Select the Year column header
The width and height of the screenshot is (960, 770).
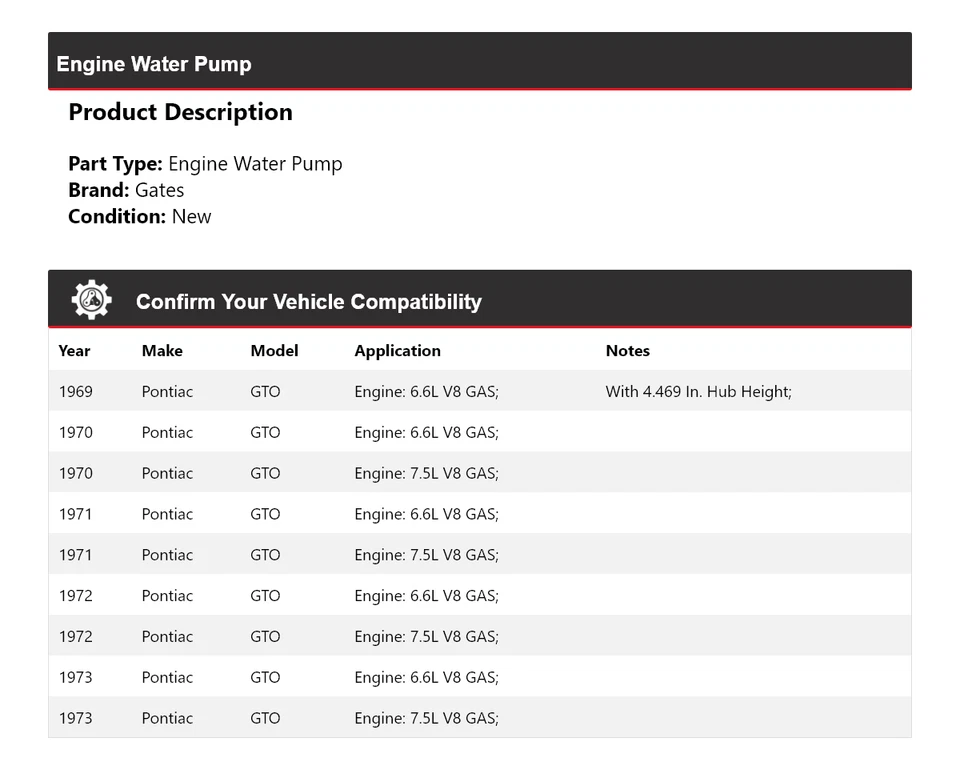pyautogui.click(x=74, y=351)
